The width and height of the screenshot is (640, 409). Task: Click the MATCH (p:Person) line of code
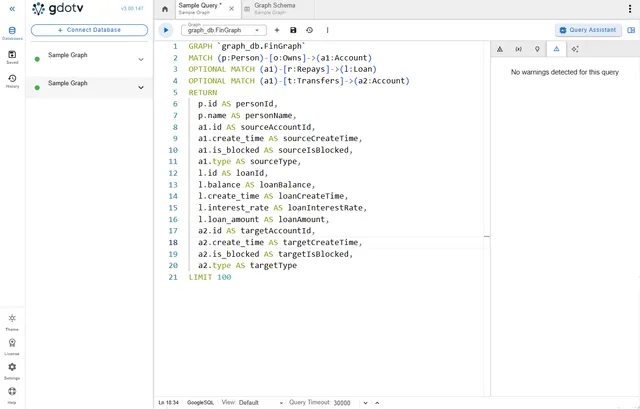280,58
